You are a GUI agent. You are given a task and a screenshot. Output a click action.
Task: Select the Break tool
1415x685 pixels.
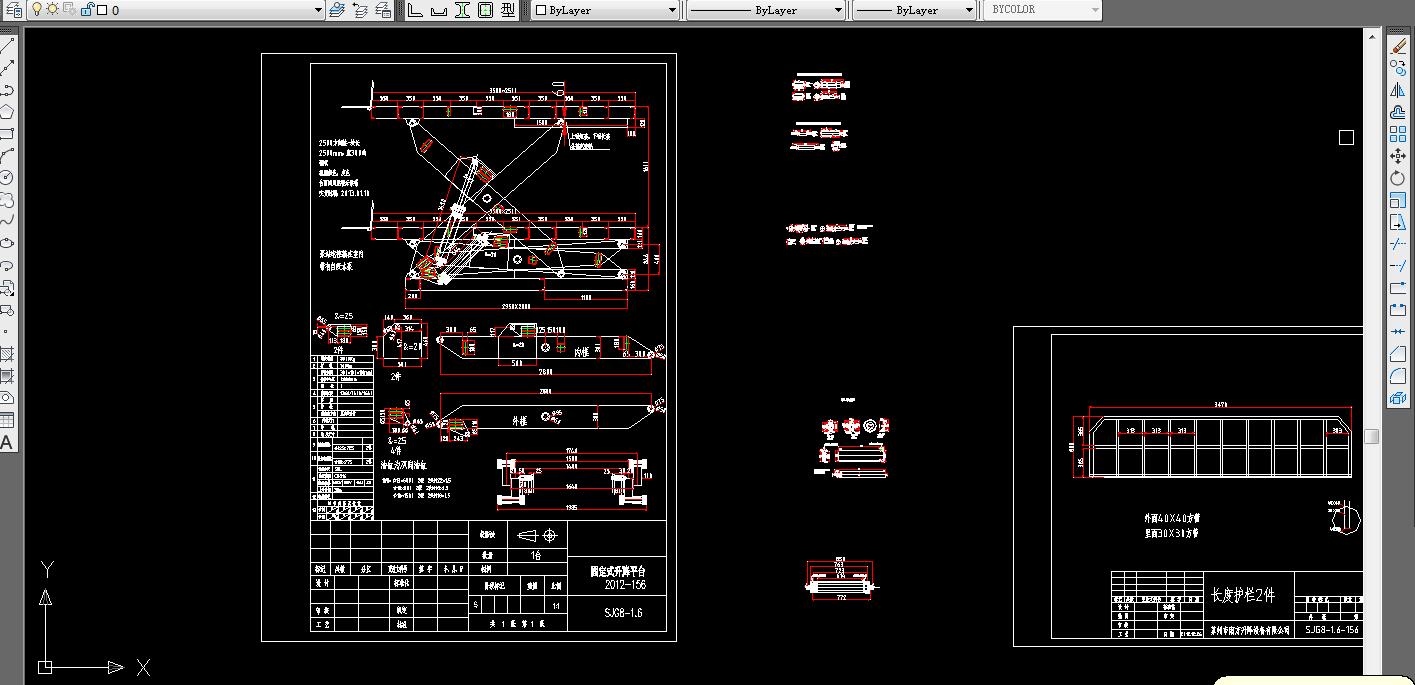pyautogui.click(x=1398, y=310)
